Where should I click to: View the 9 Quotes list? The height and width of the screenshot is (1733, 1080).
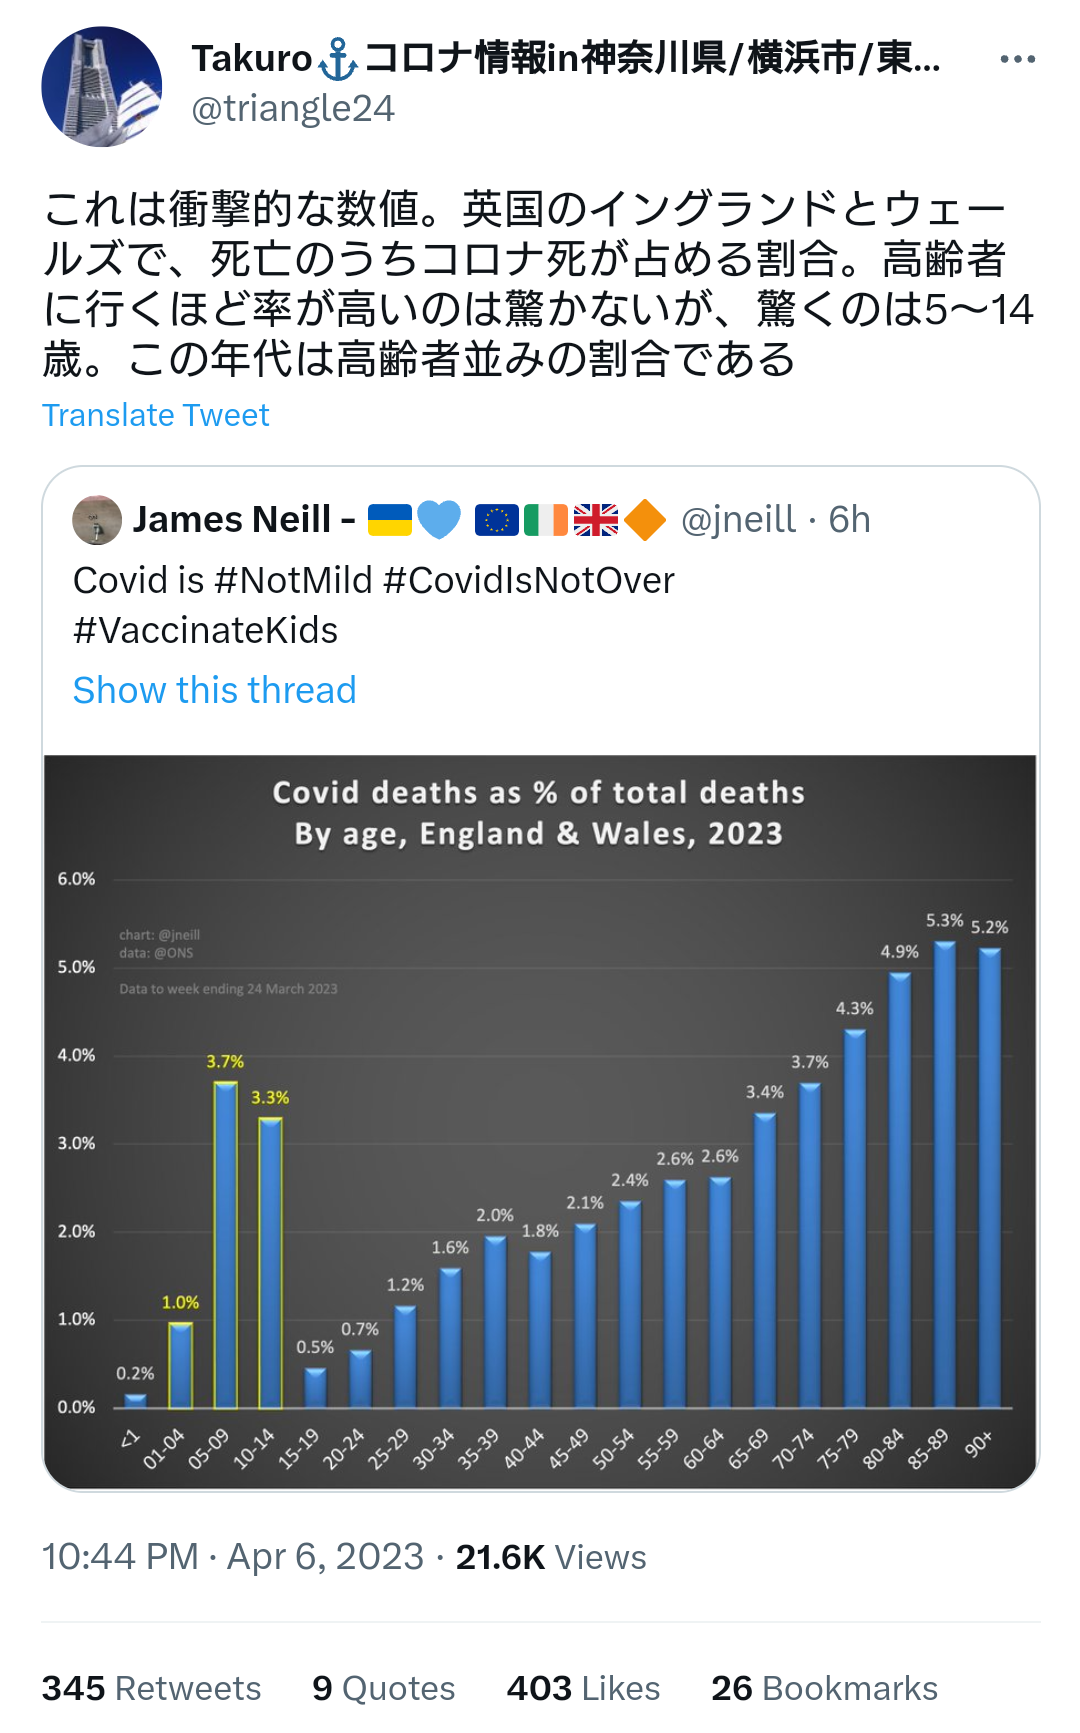[x=383, y=1688]
